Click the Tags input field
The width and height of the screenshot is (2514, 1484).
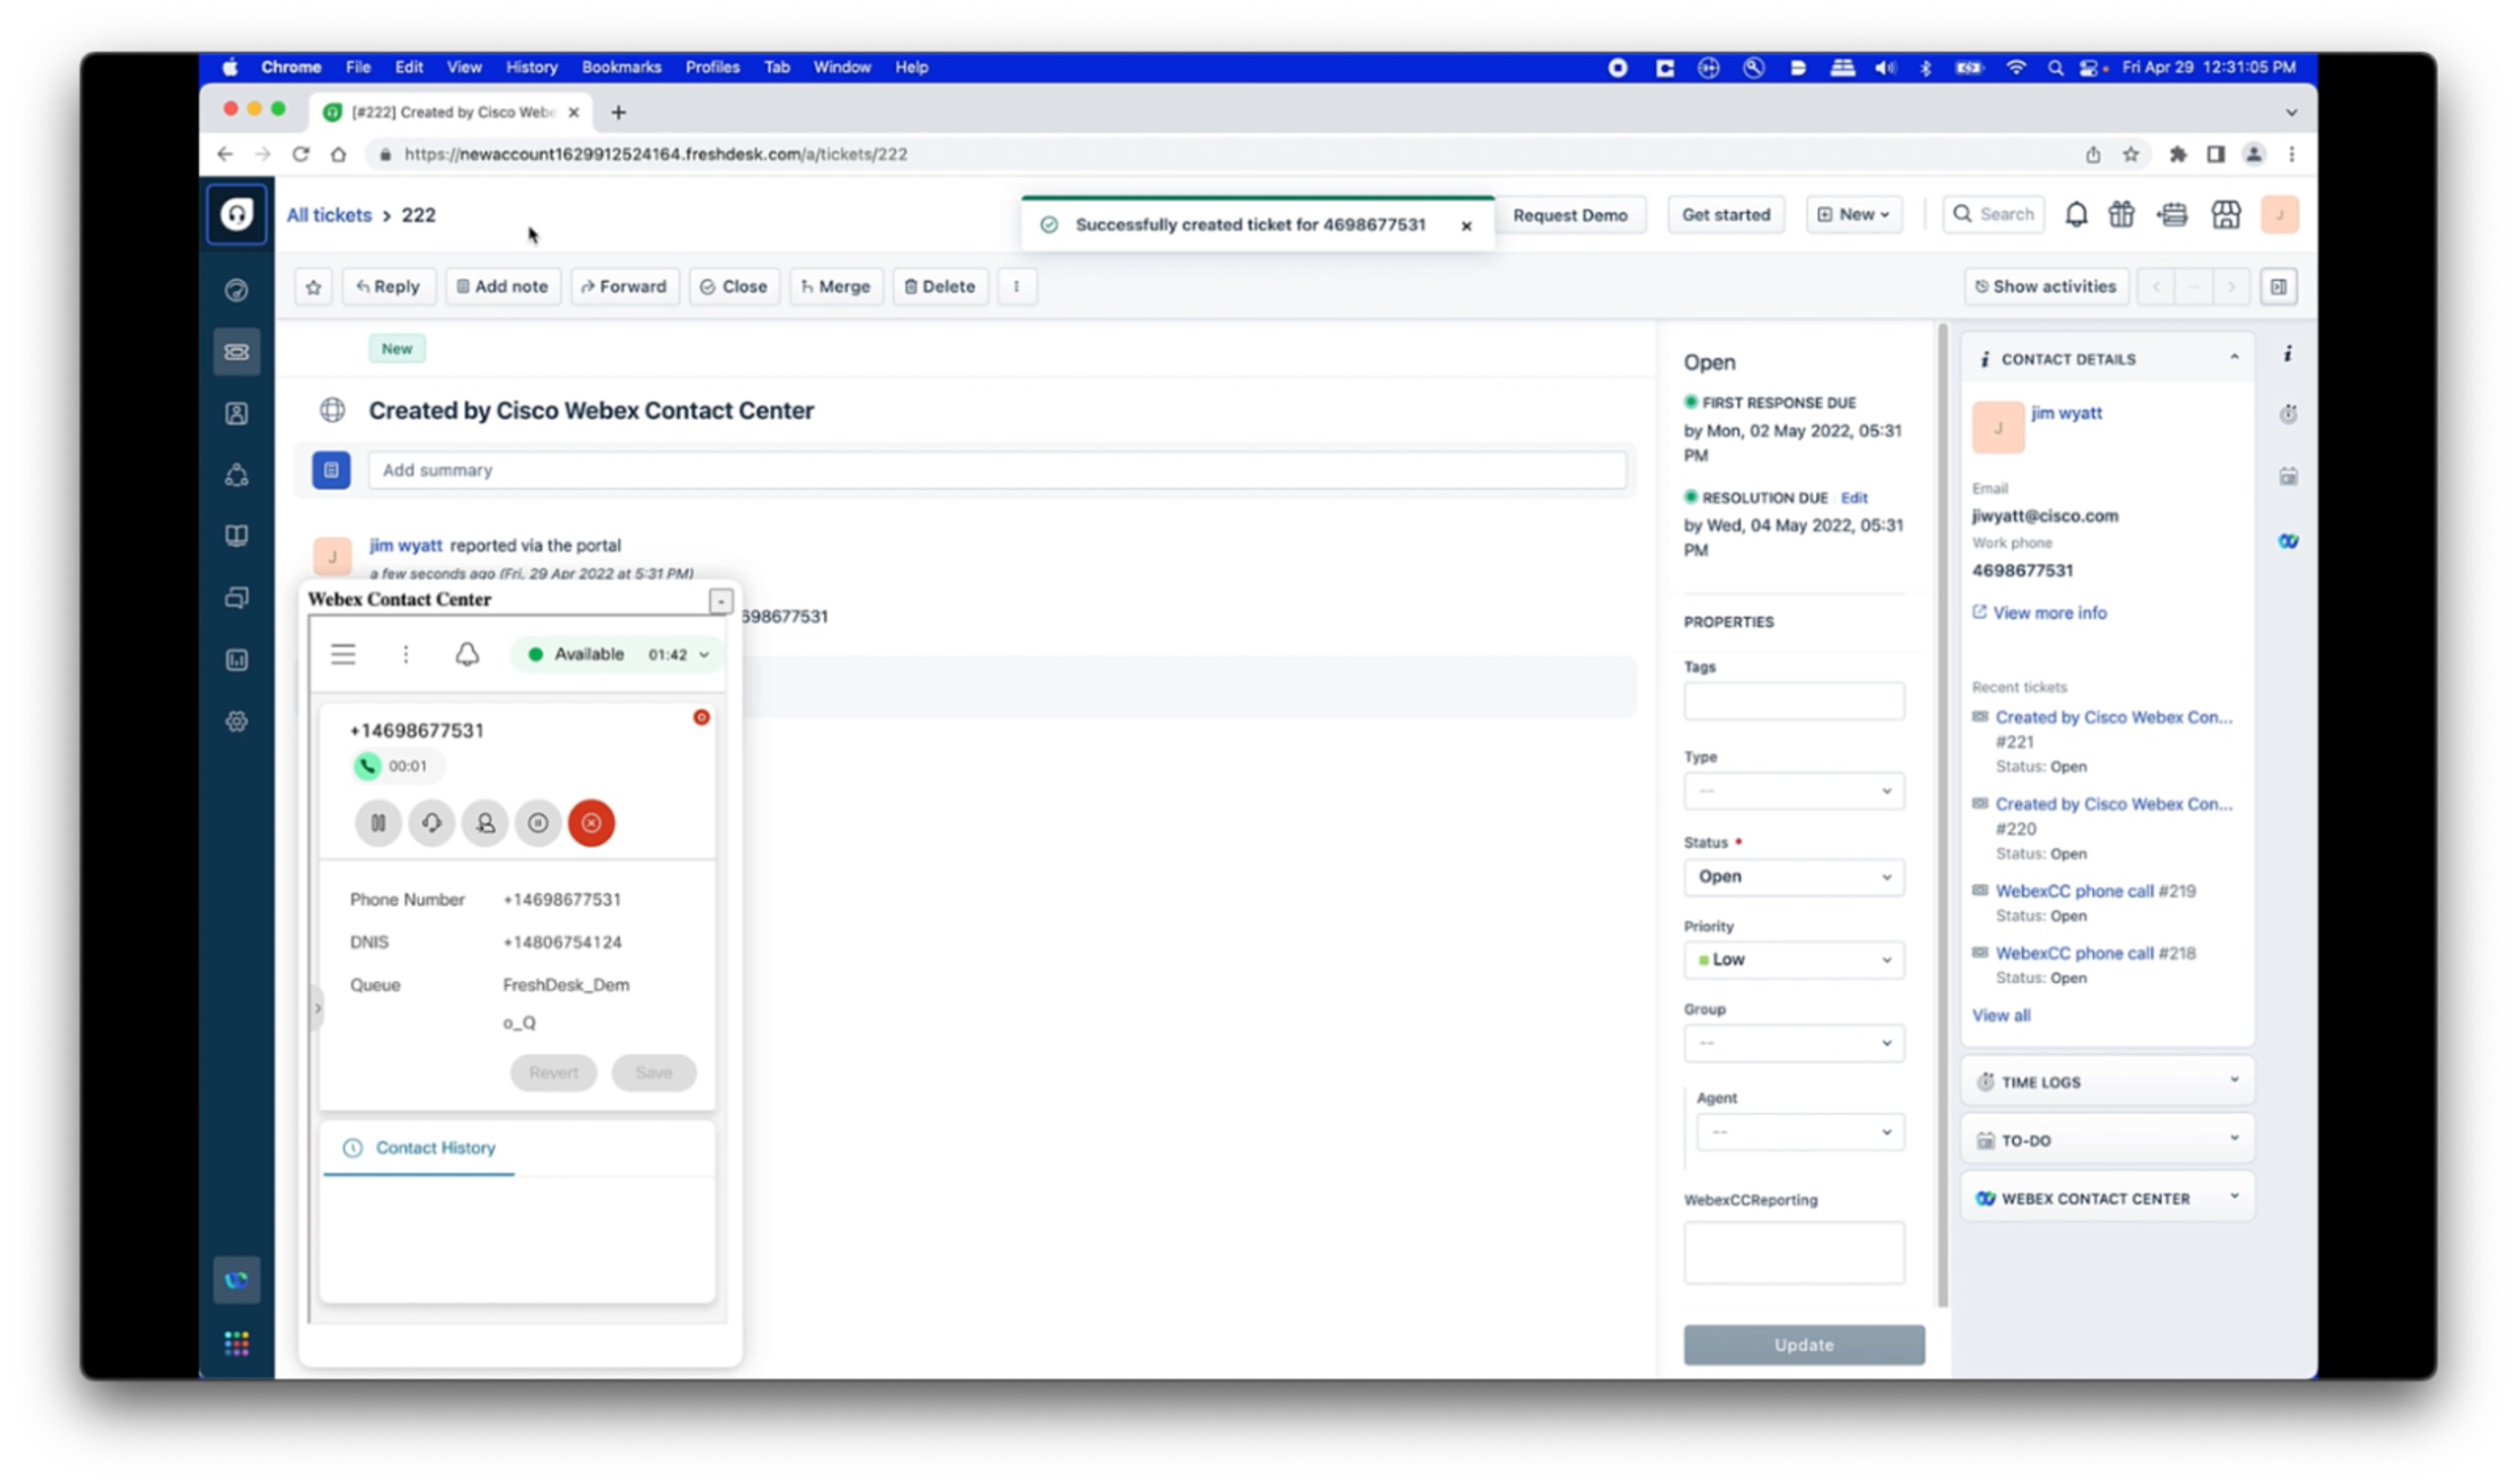pyautogui.click(x=1794, y=701)
